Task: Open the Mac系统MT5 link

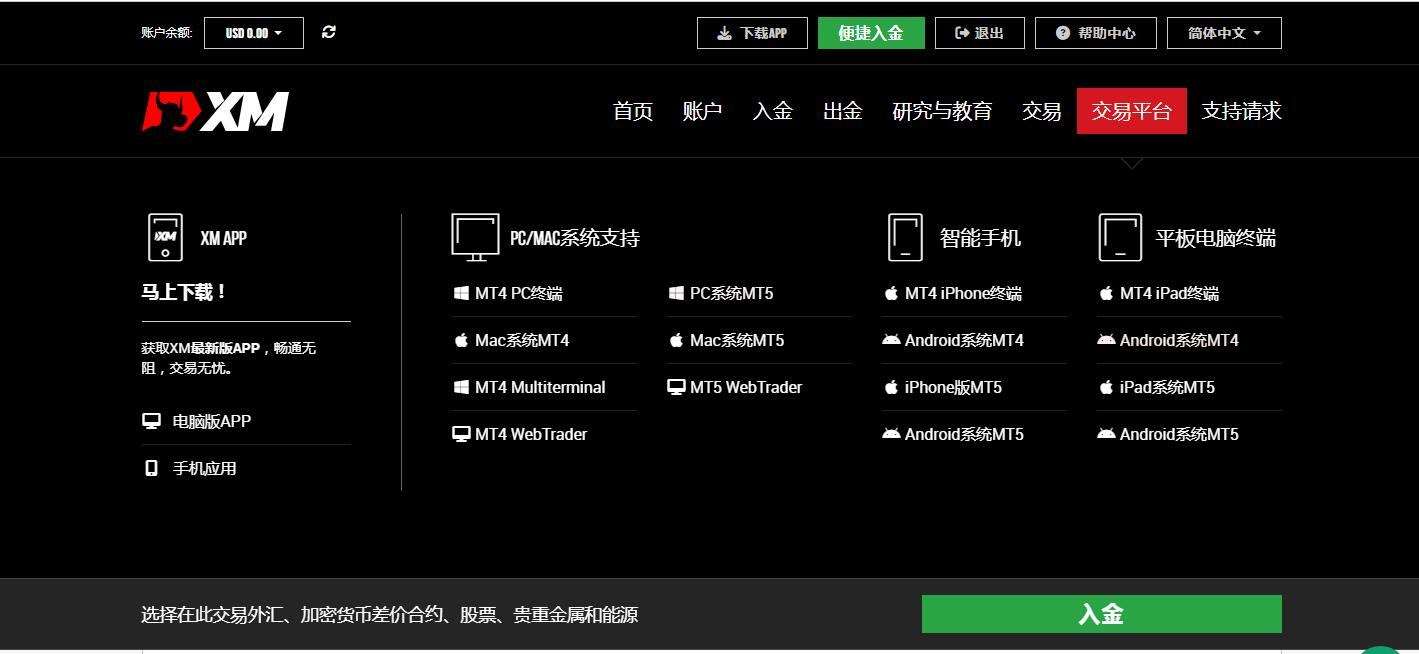Action: tap(737, 340)
